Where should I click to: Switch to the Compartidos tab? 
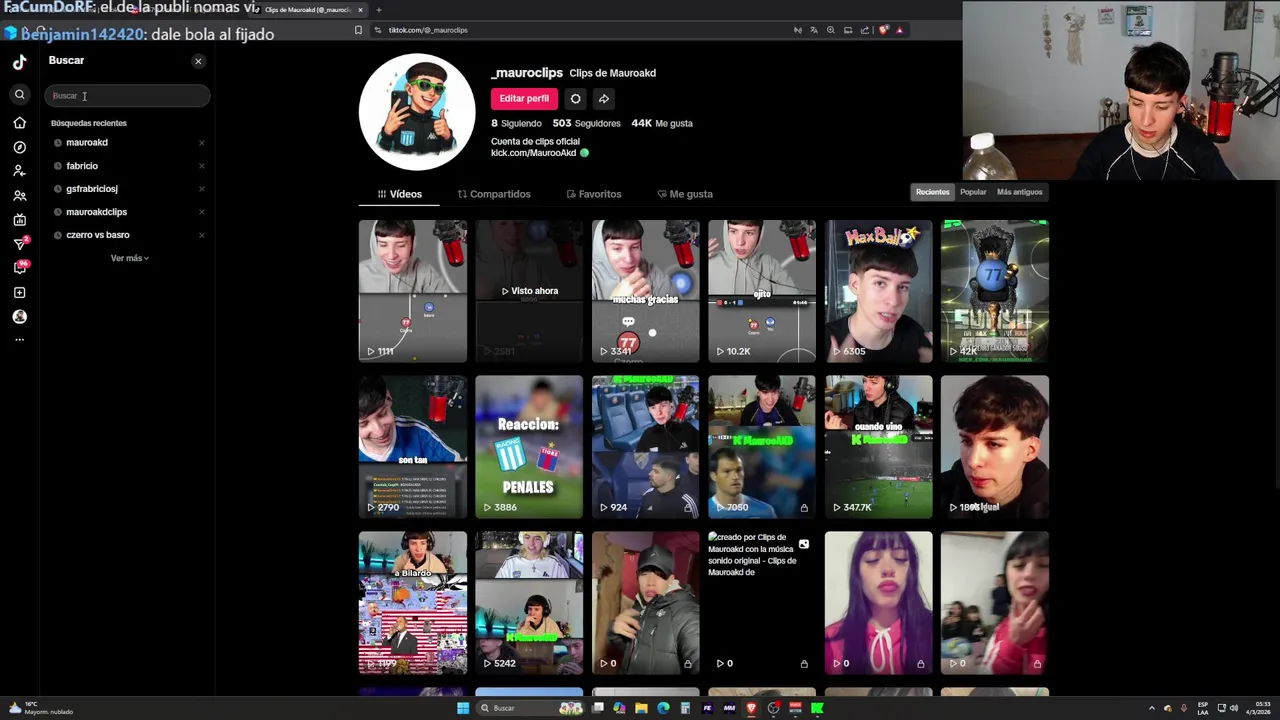click(x=494, y=194)
